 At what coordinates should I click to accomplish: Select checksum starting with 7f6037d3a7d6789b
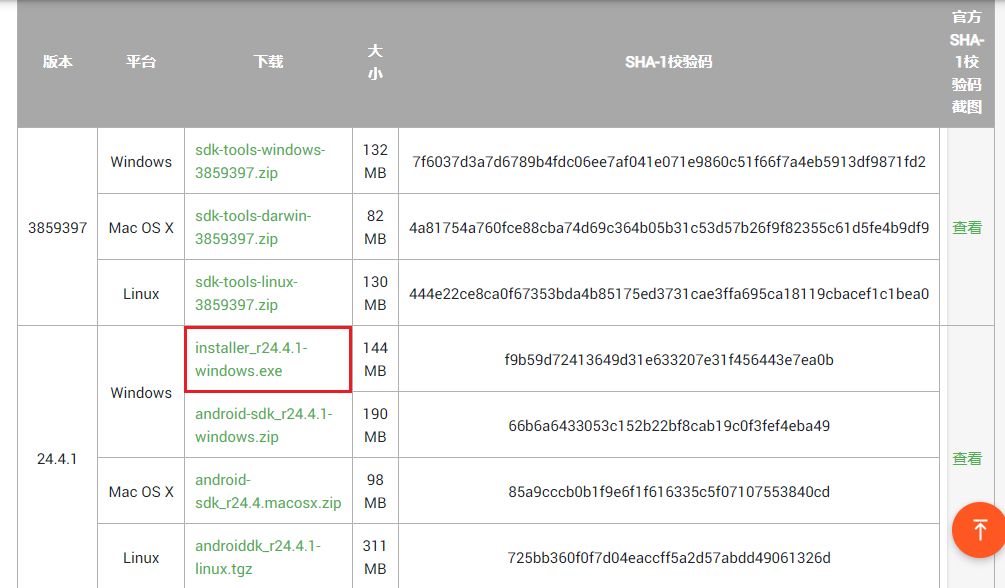click(x=669, y=162)
